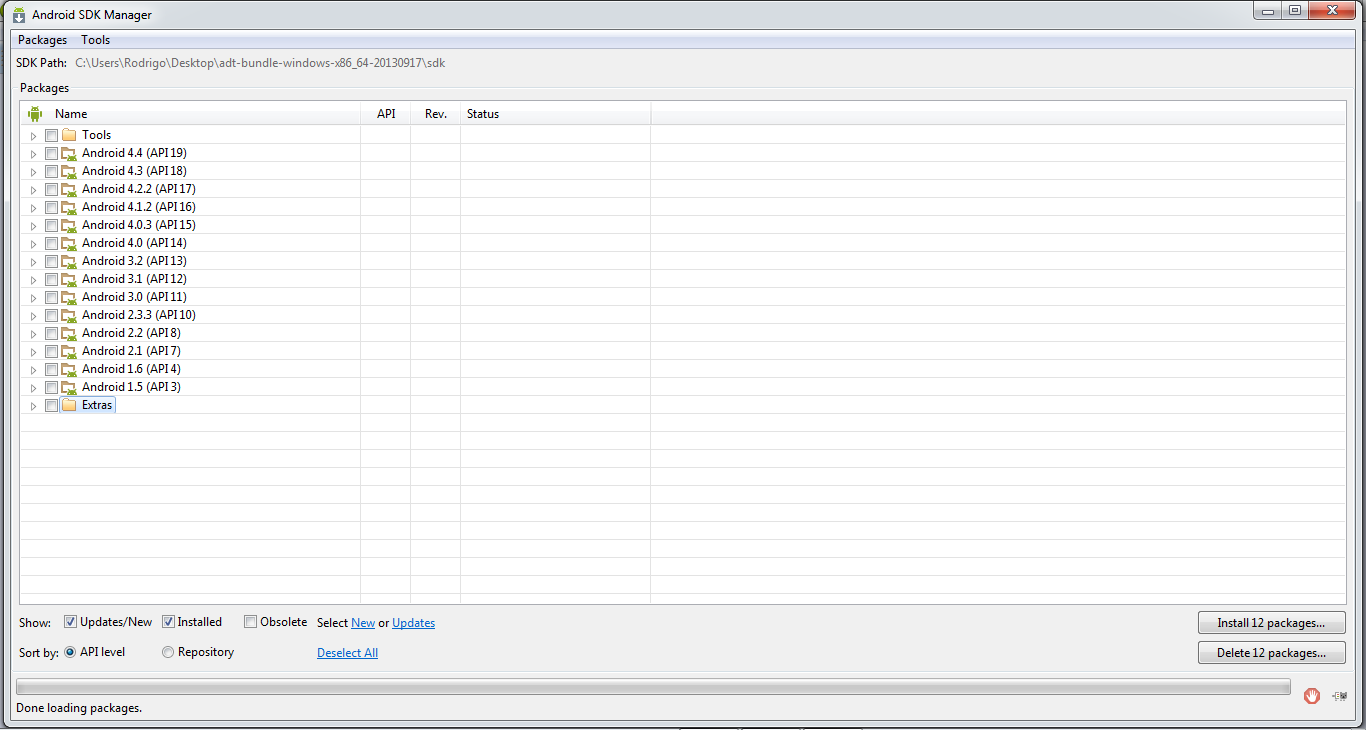Expand the Android 4.0 (API 14) node
This screenshot has height=730, width=1366.
(33, 244)
